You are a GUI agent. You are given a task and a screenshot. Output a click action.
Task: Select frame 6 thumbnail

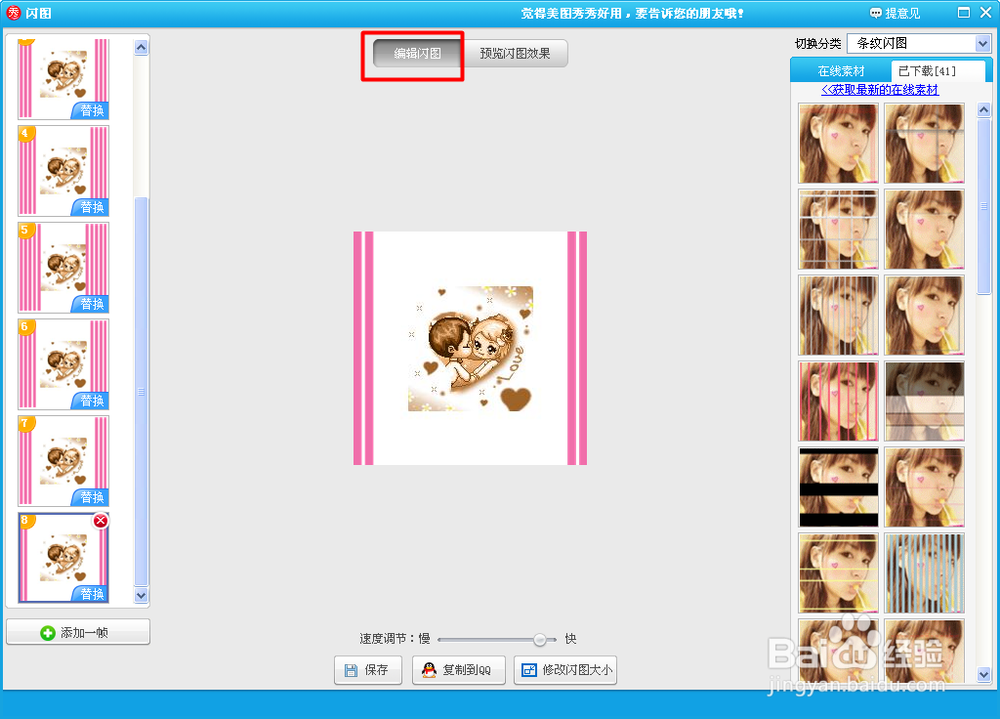63,364
